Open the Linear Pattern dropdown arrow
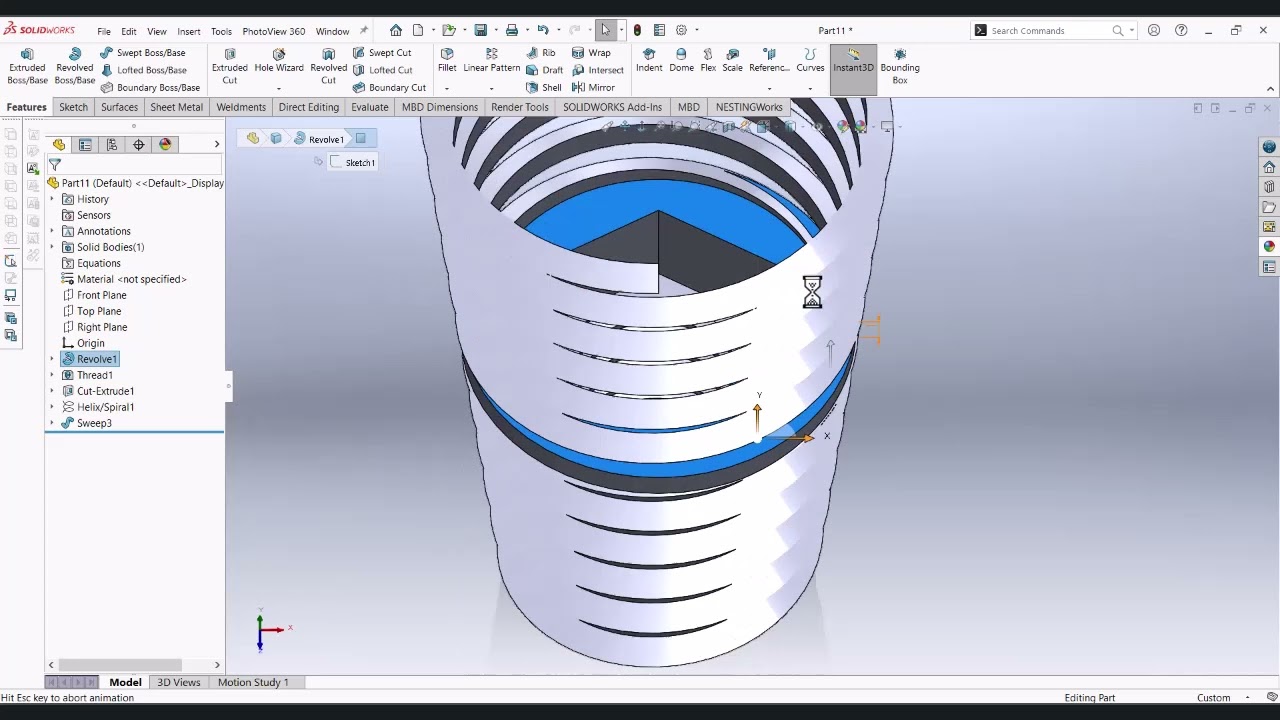This screenshot has width=1280, height=720. 491,88
